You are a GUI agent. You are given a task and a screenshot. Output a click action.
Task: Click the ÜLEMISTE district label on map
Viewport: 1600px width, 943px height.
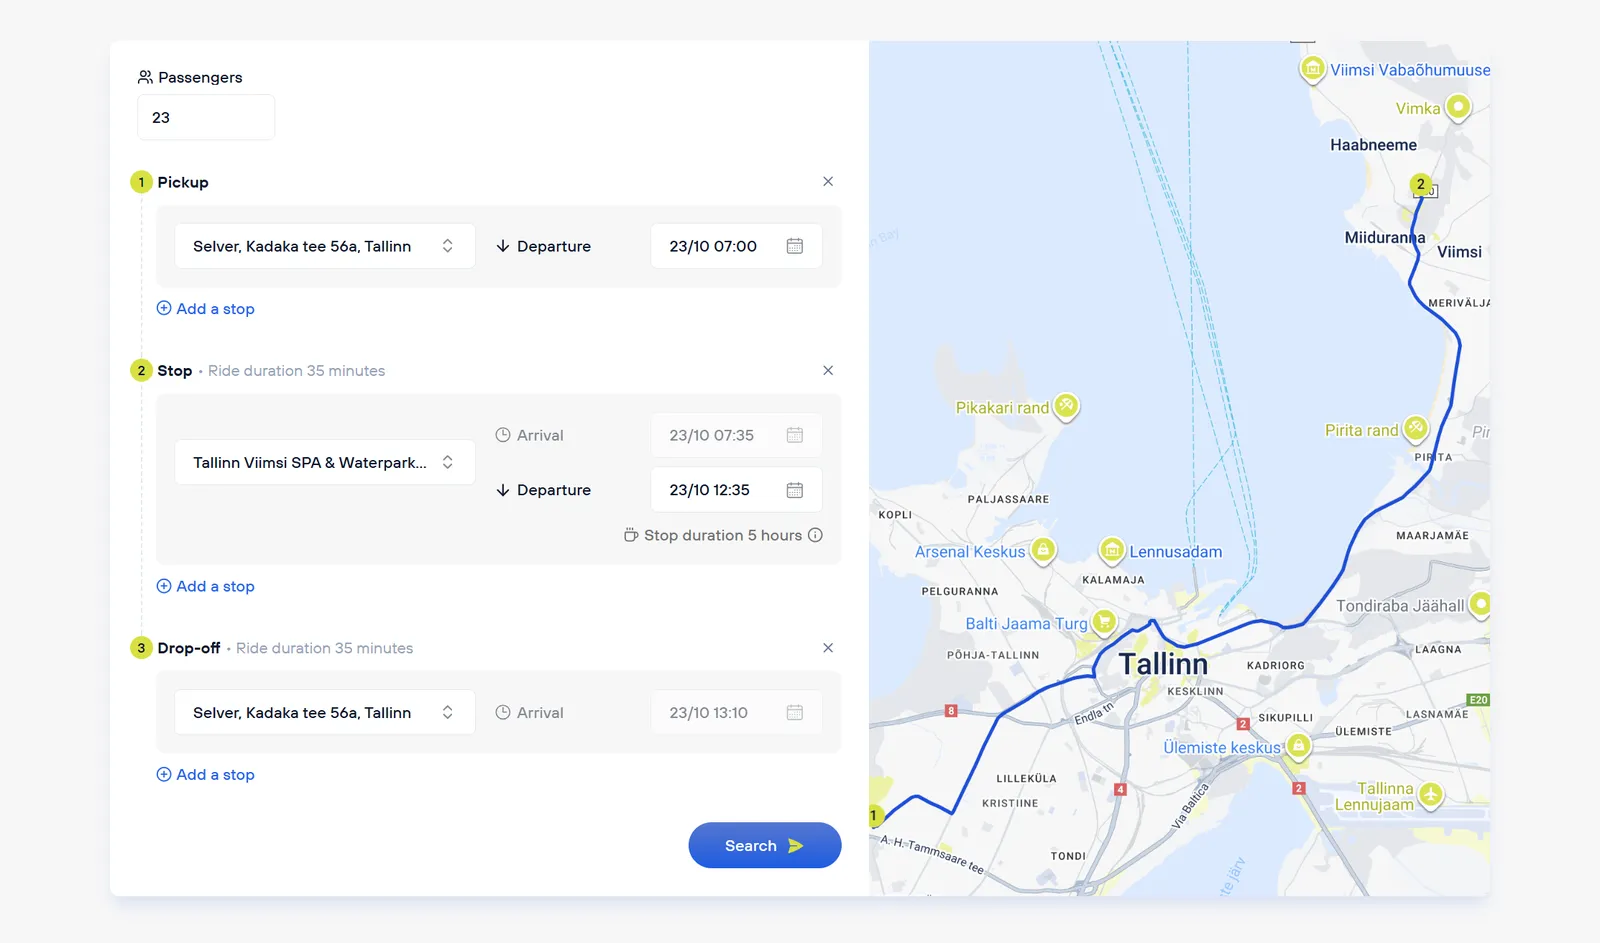[1363, 731]
